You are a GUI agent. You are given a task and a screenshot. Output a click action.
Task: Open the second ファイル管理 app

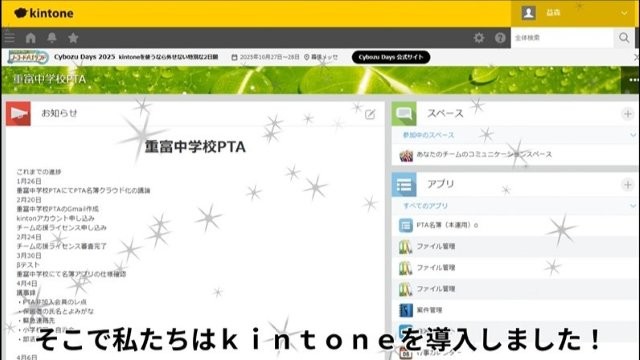[436, 268]
